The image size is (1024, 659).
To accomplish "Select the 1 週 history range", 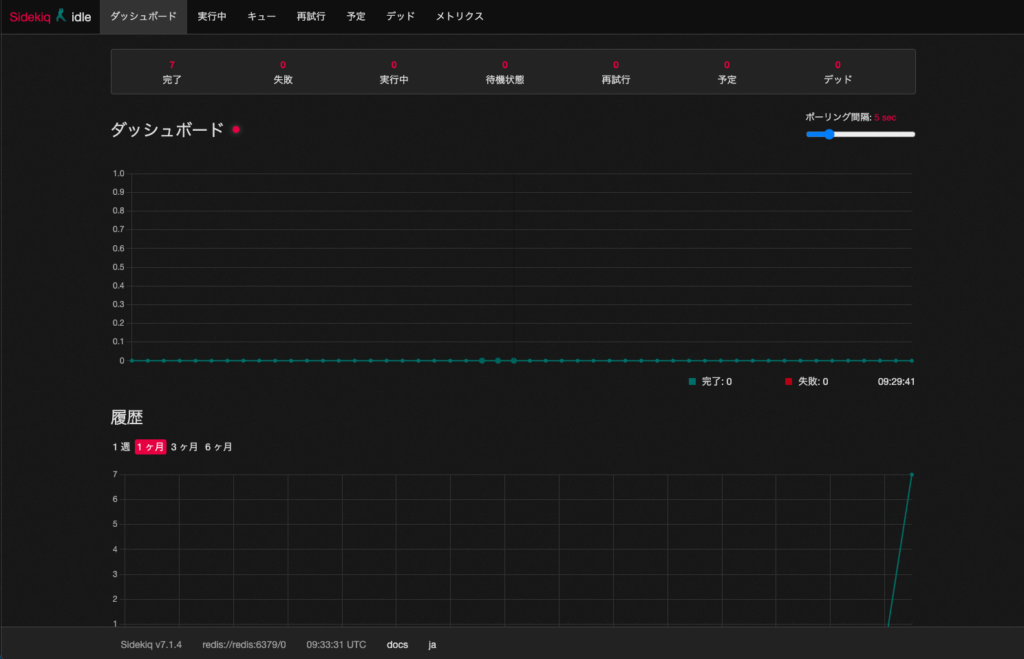I will click(x=121, y=447).
